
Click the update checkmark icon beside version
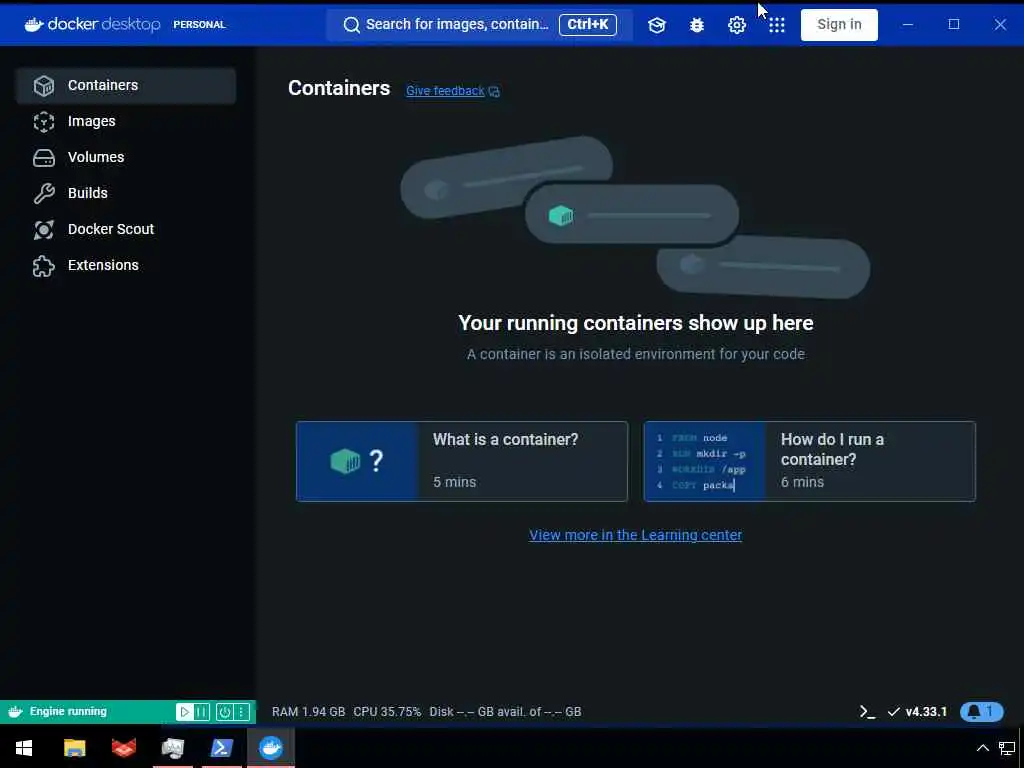click(x=893, y=712)
